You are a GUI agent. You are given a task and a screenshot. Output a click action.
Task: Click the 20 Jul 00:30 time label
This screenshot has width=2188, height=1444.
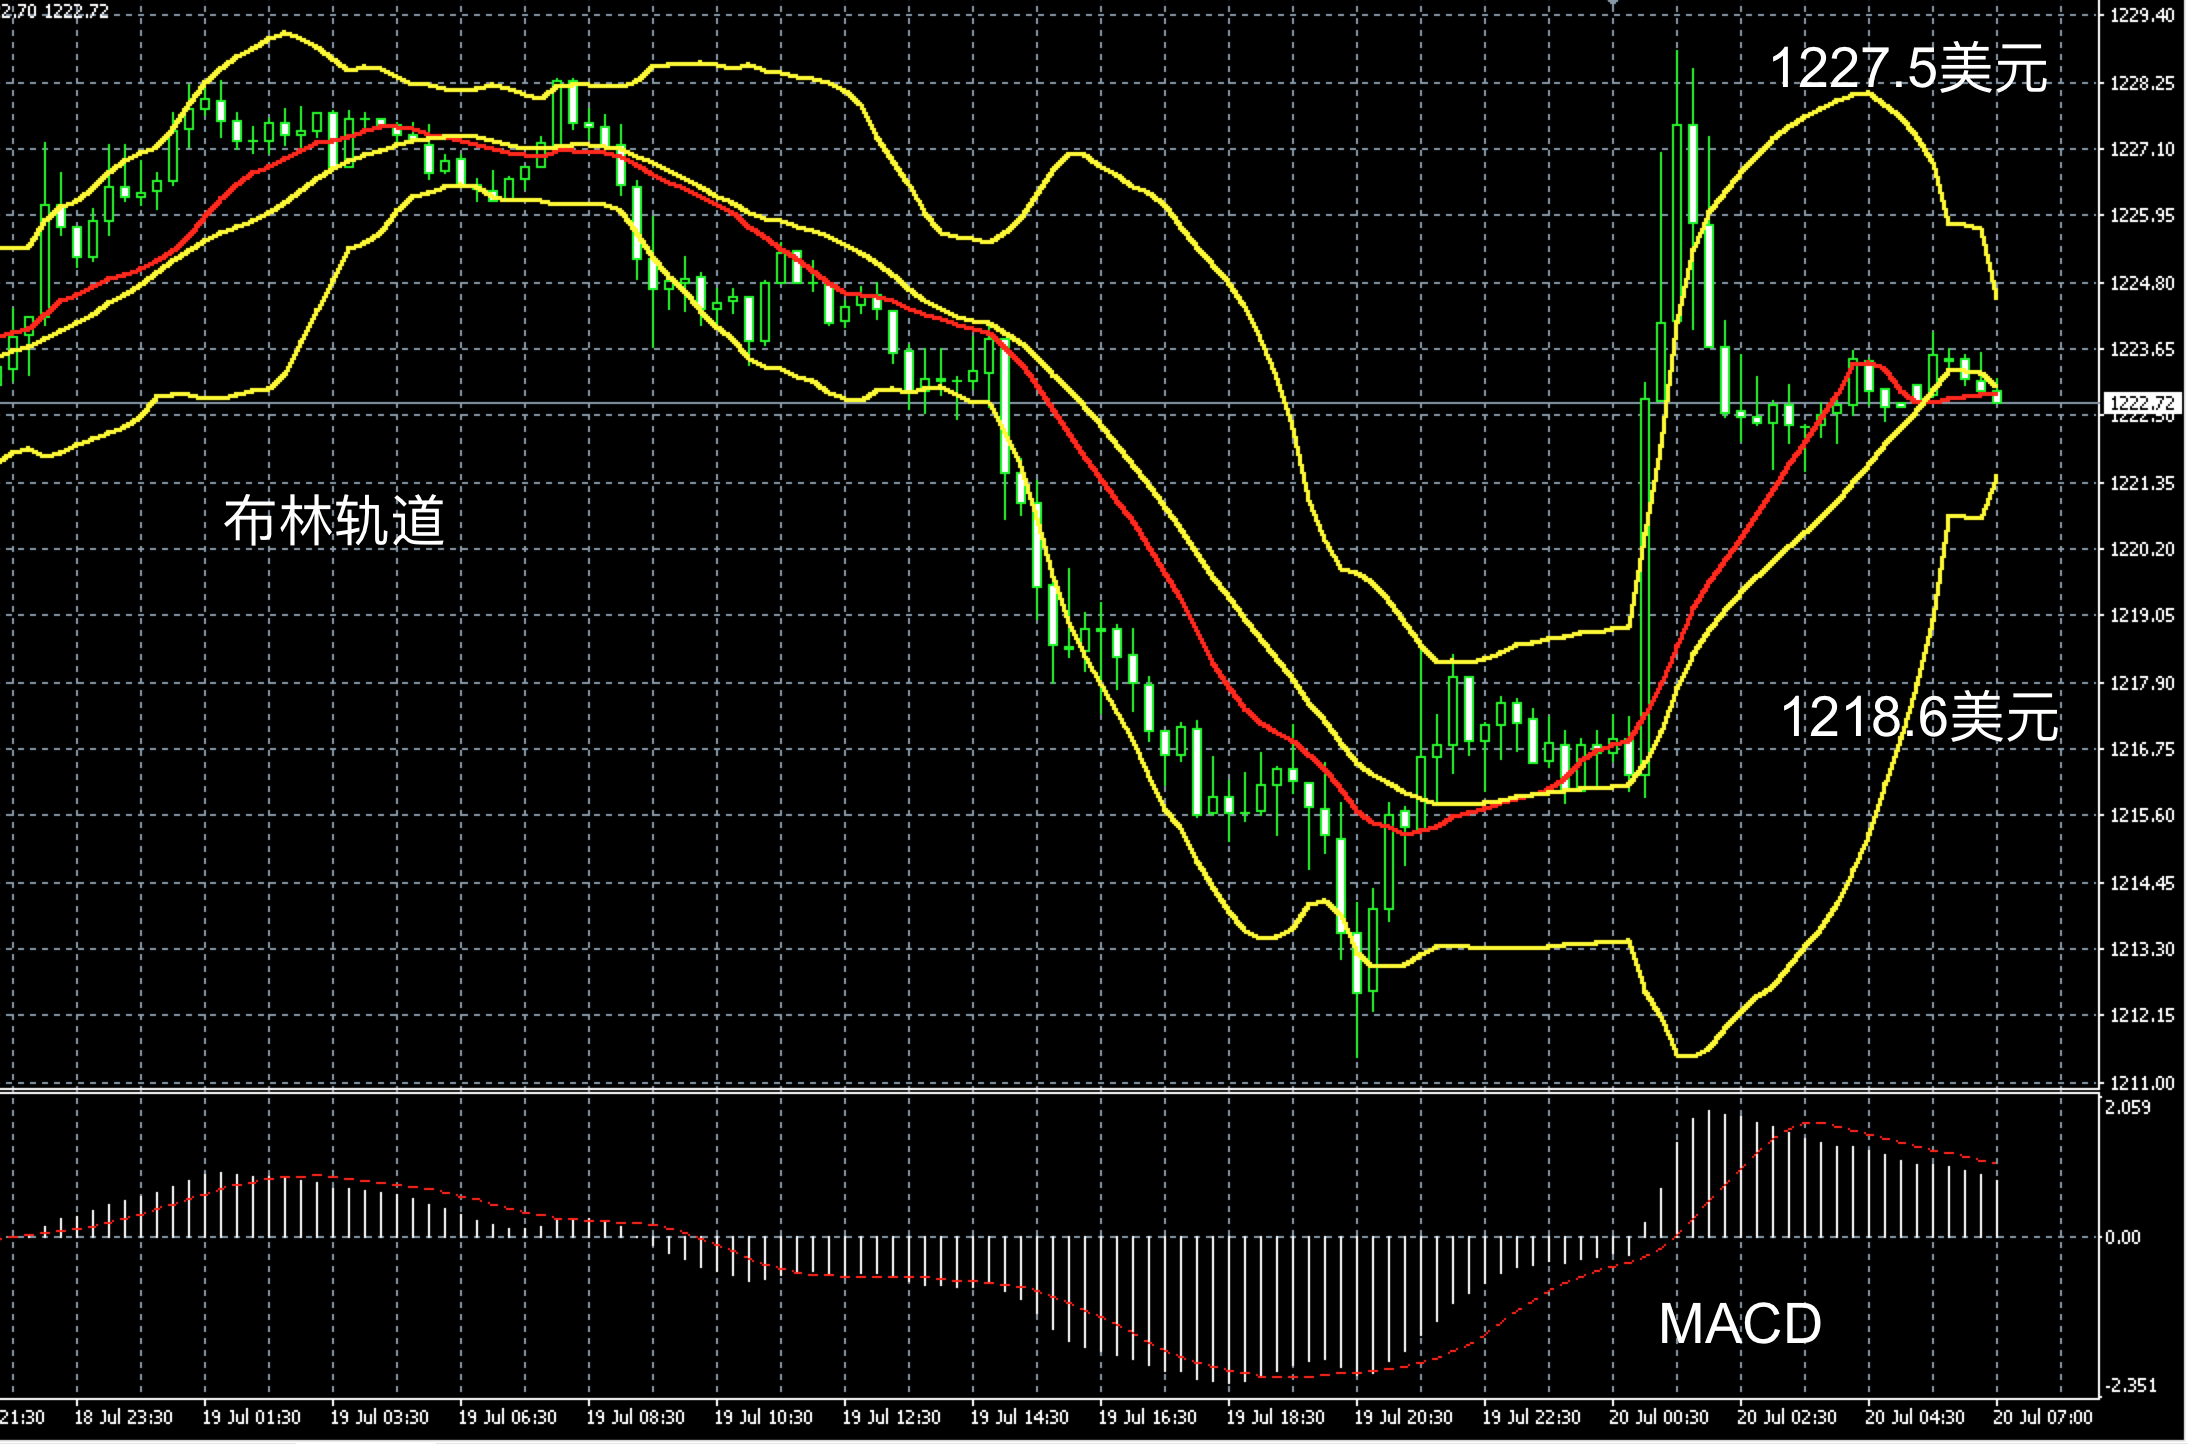tap(1659, 1417)
